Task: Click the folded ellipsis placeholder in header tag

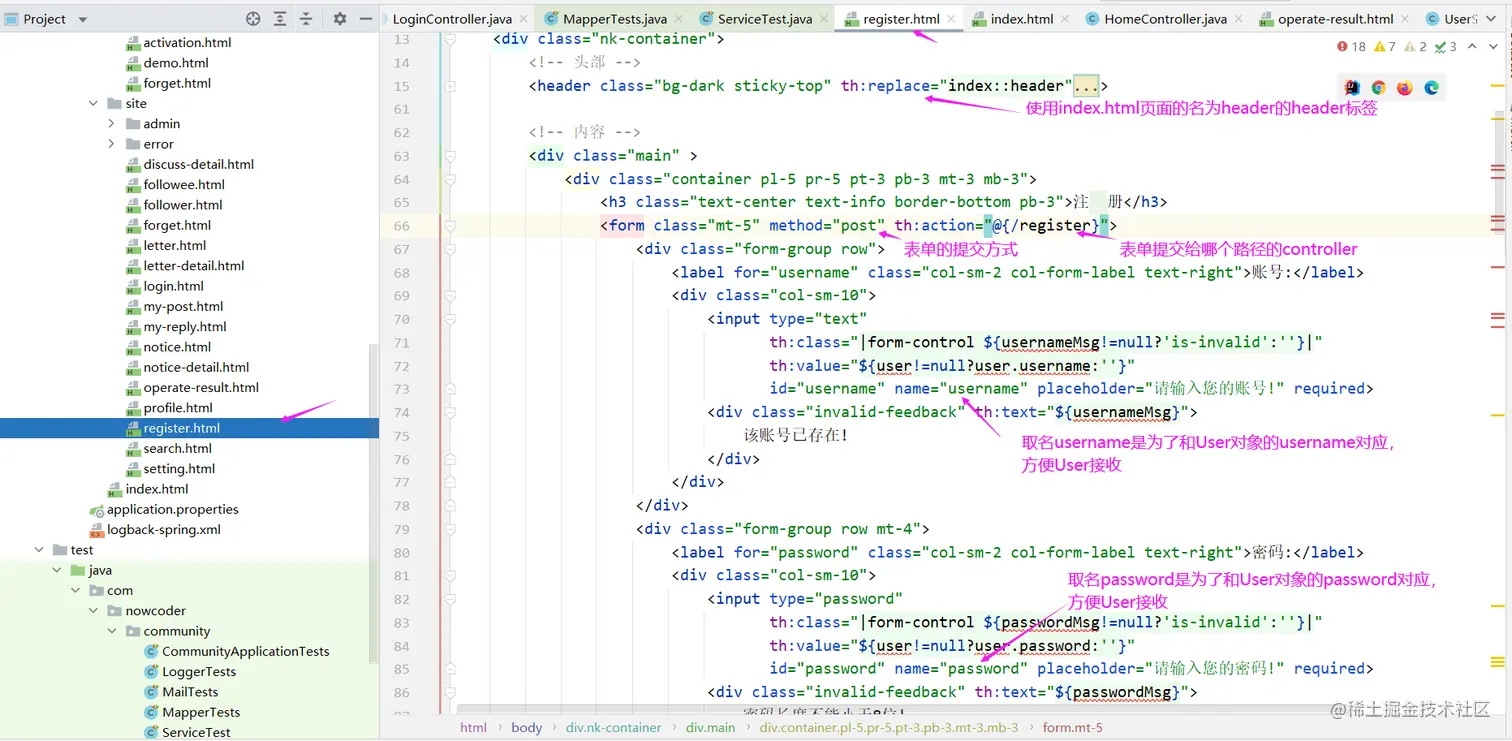Action: pyautogui.click(x=1086, y=86)
